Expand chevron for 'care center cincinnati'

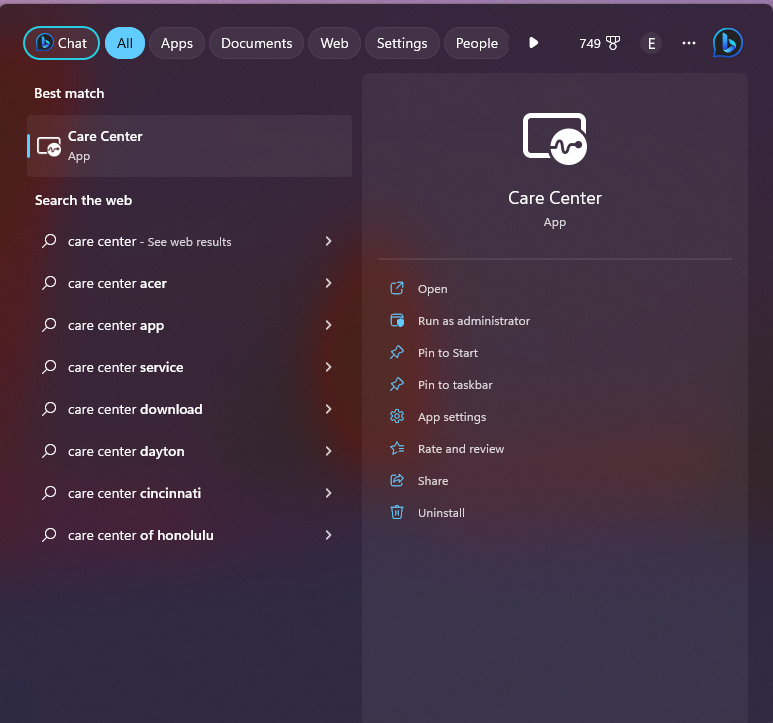328,493
